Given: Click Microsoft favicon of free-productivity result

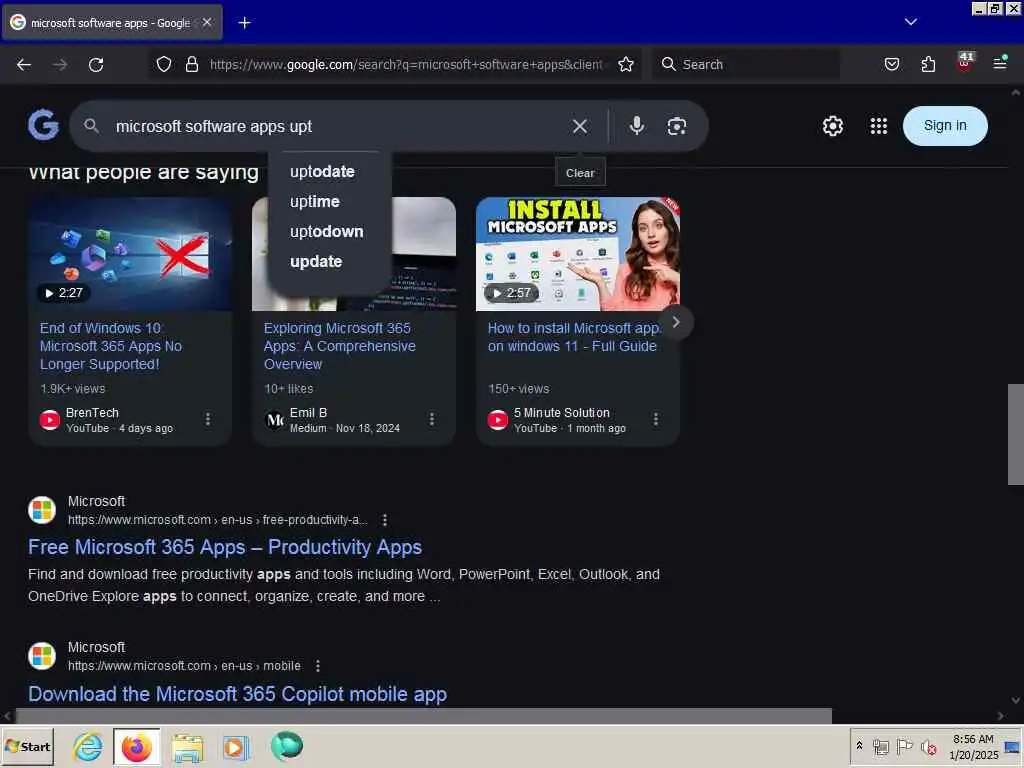Looking at the screenshot, I should click(x=42, y=510).
